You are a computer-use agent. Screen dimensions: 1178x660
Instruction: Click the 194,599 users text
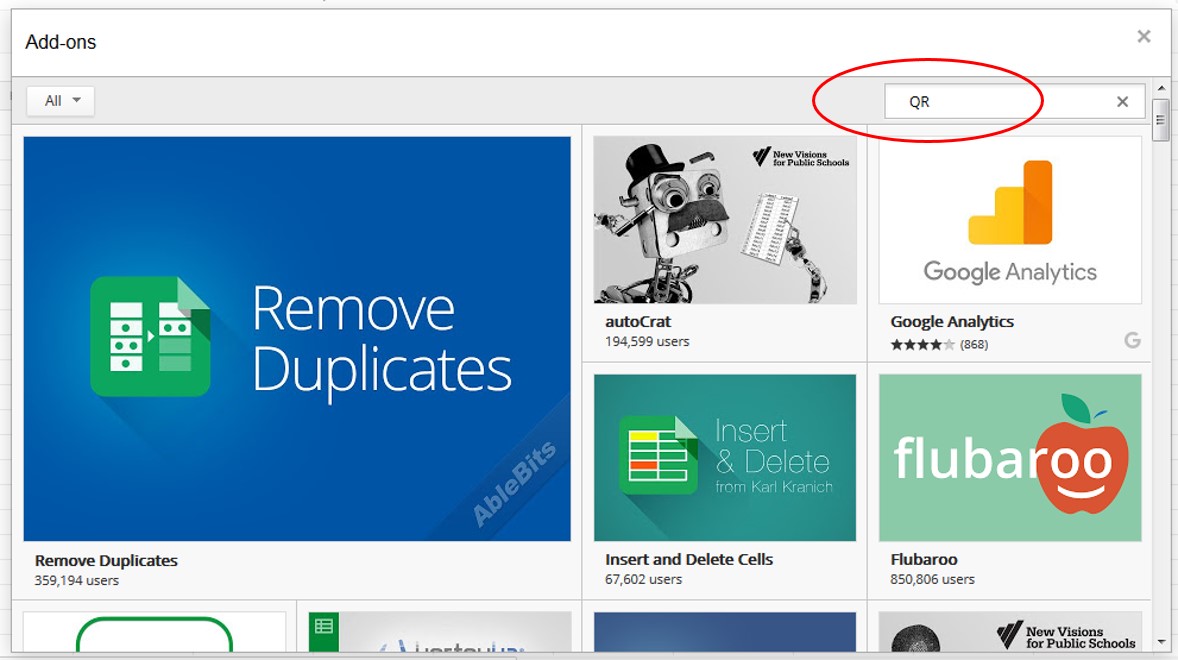647,342
